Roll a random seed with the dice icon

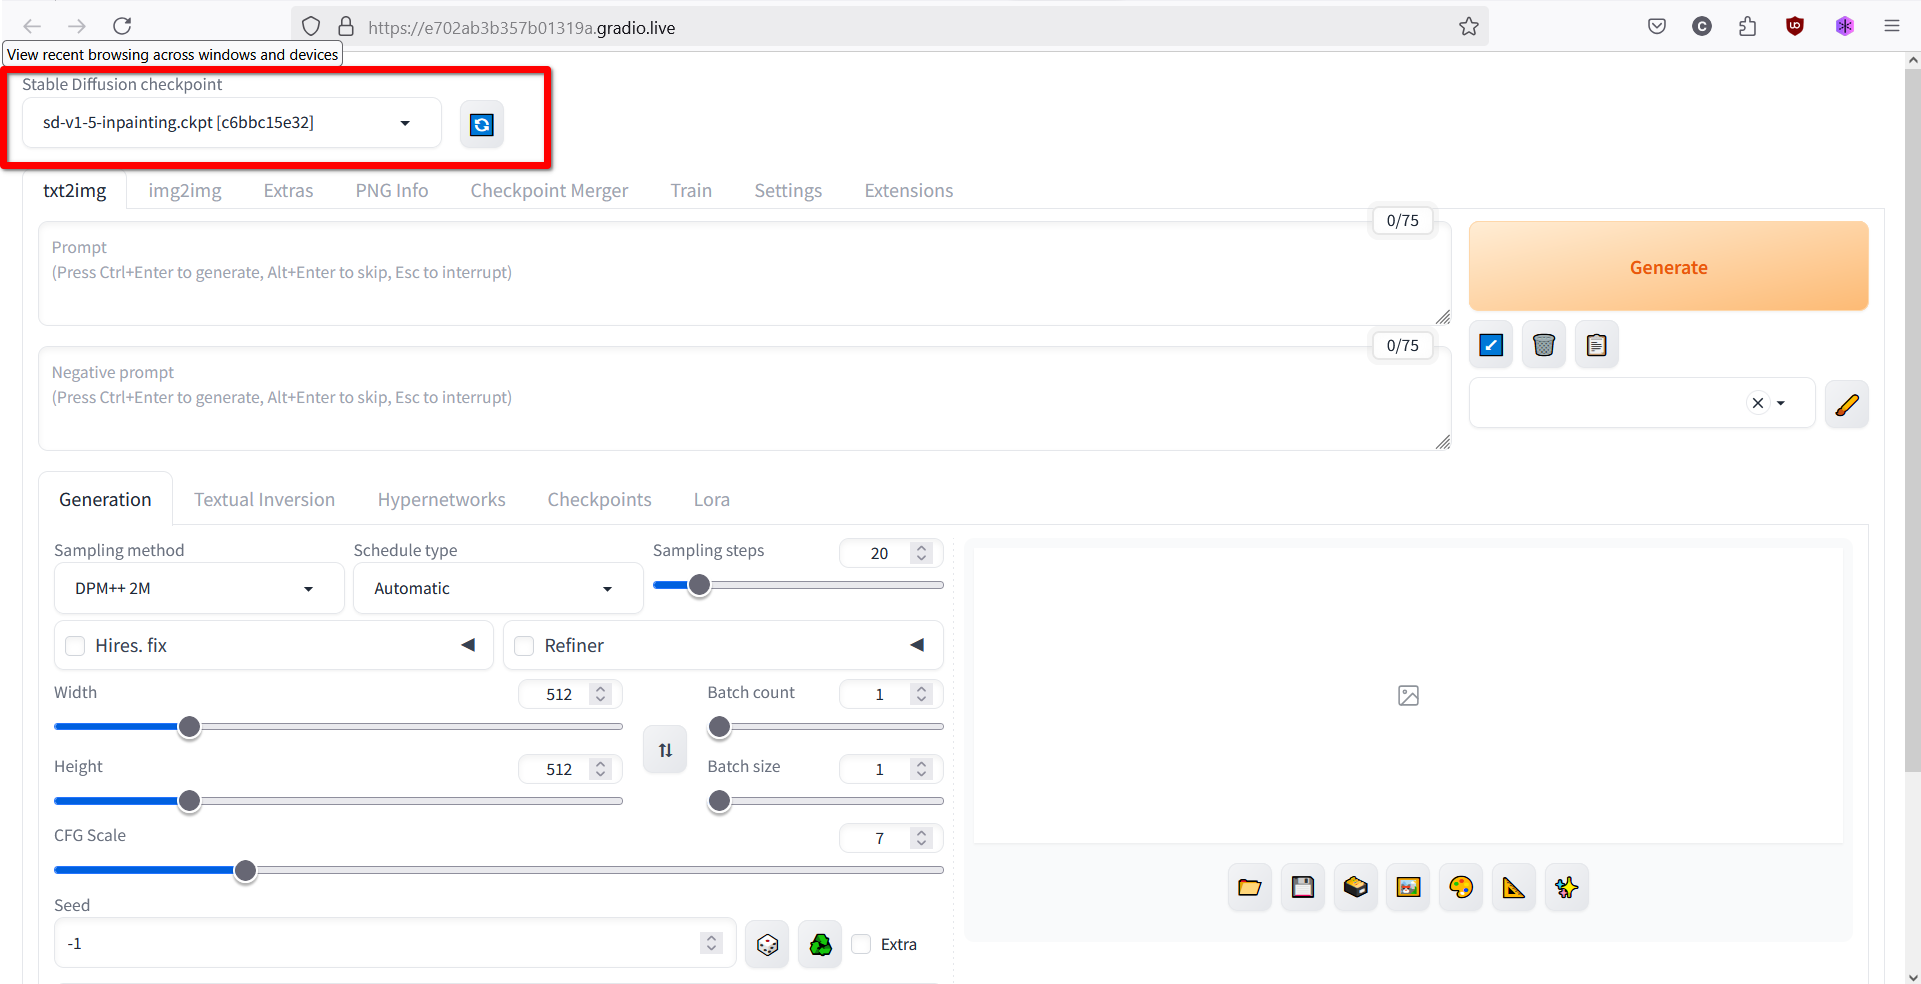(766, 943)
